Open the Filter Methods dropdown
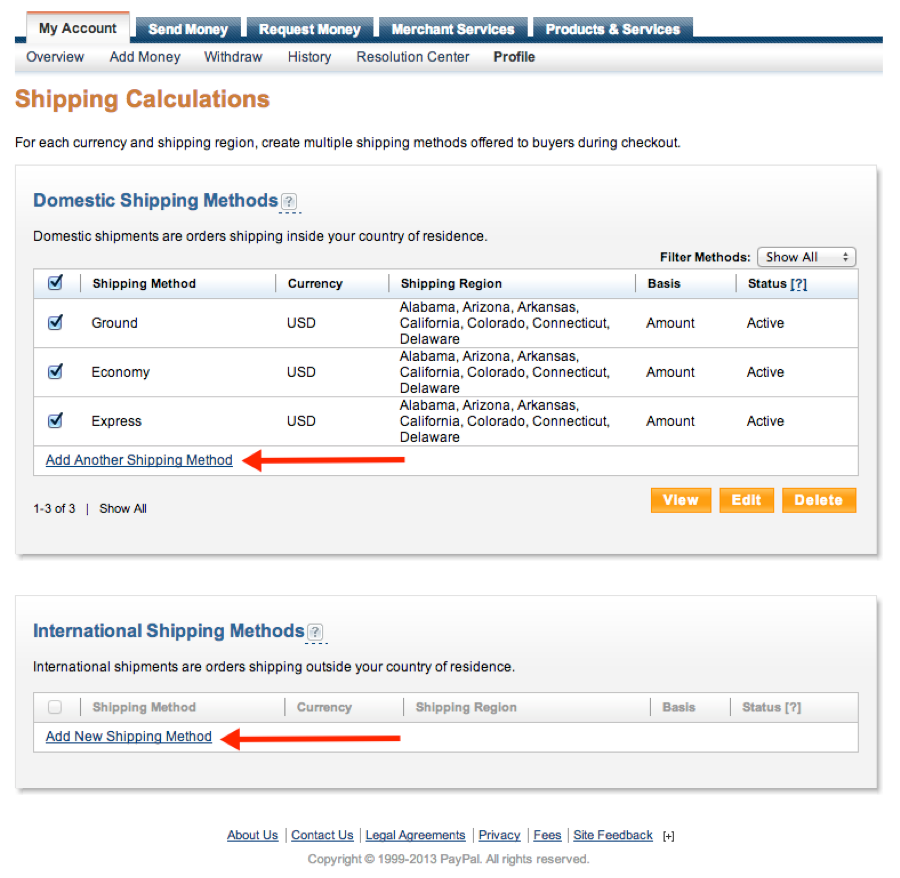Image resolution: width=900 pixels, height=878 pixels. (806, 257)
